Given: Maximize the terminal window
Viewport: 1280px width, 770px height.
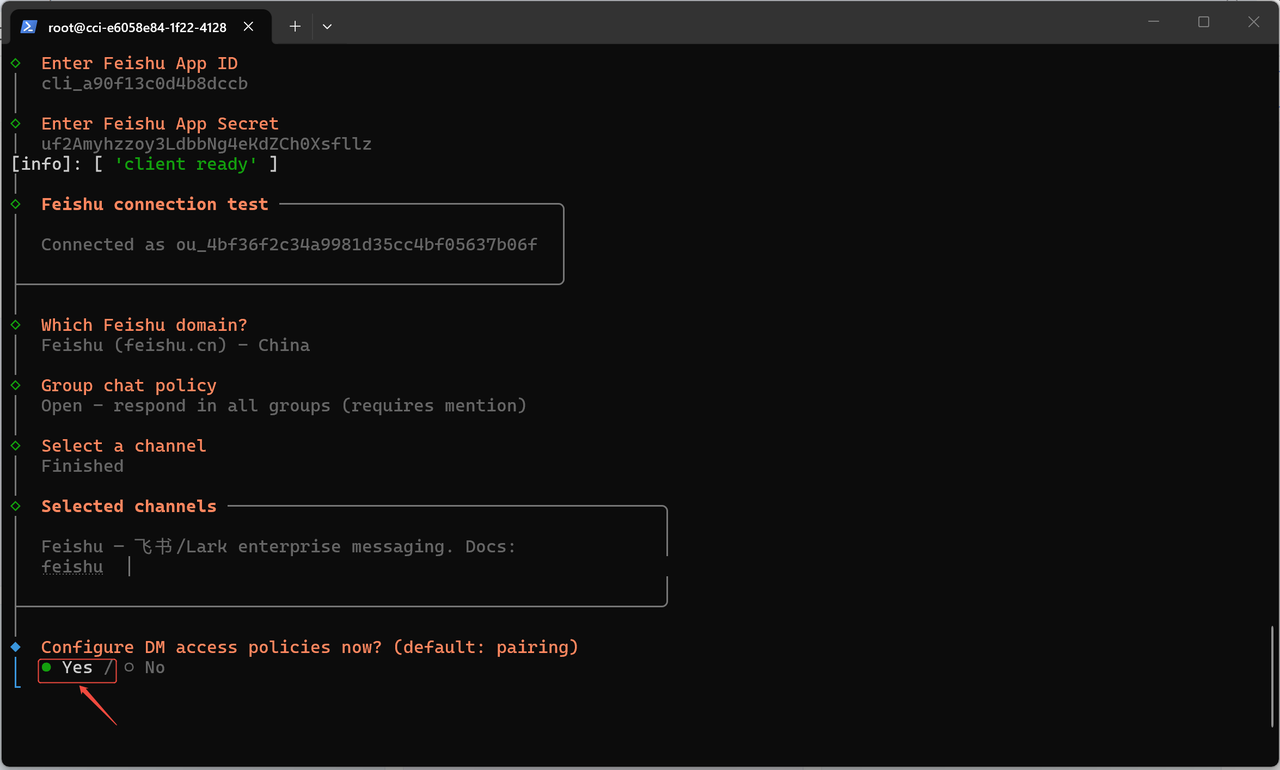Looking at the screenshot, I should point(1204,22).
